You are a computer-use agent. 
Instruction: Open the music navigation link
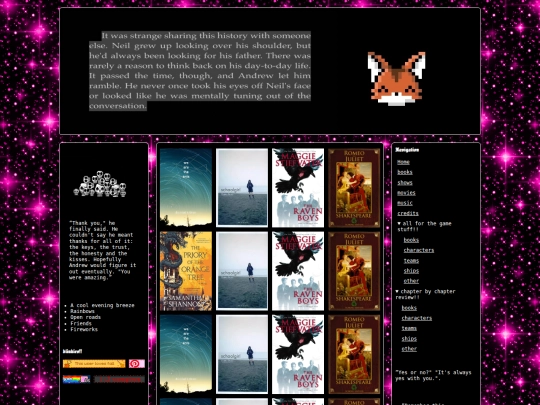(405, 203)
